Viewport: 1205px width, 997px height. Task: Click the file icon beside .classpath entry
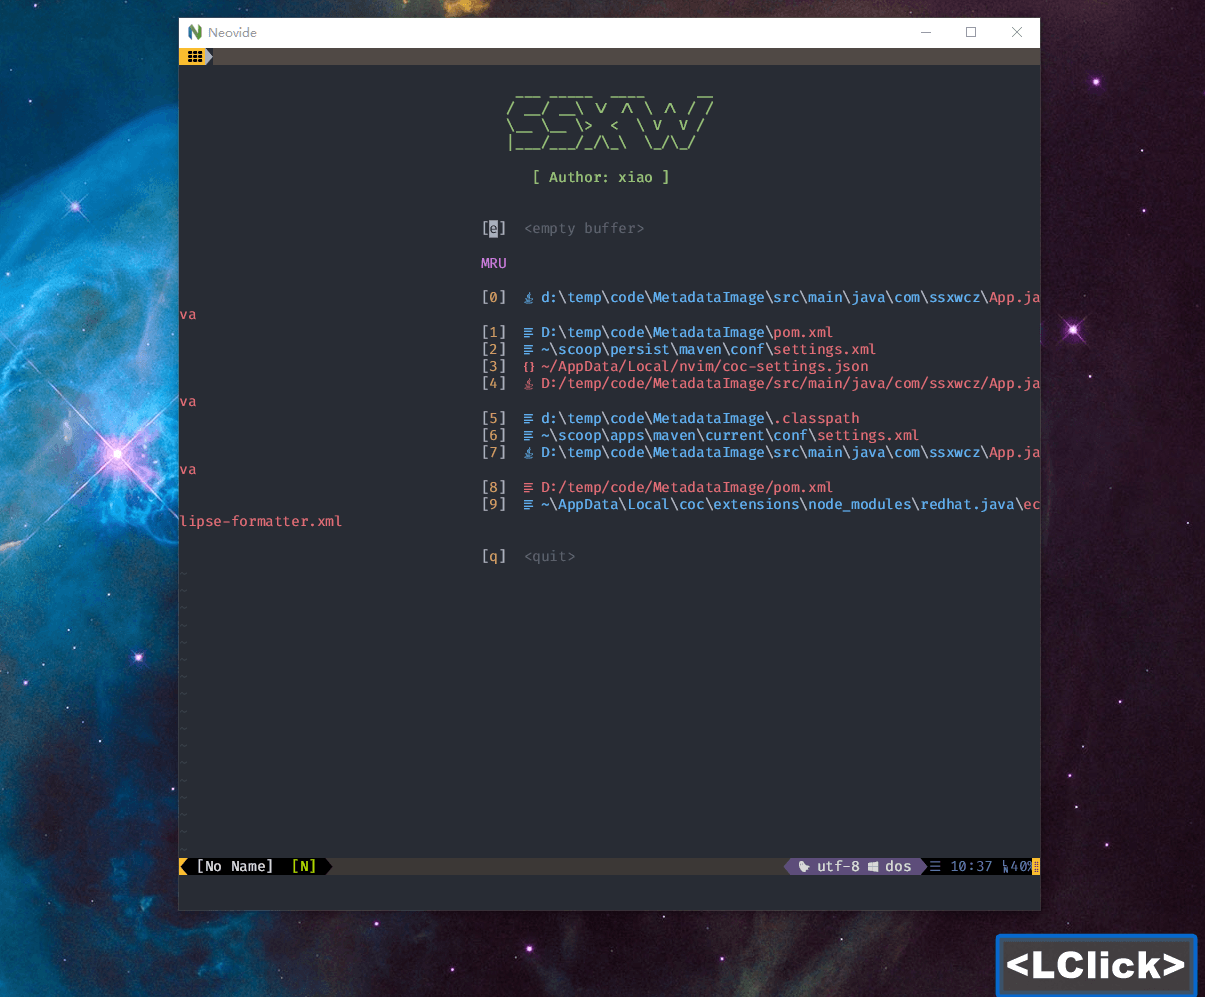[529, 418]
